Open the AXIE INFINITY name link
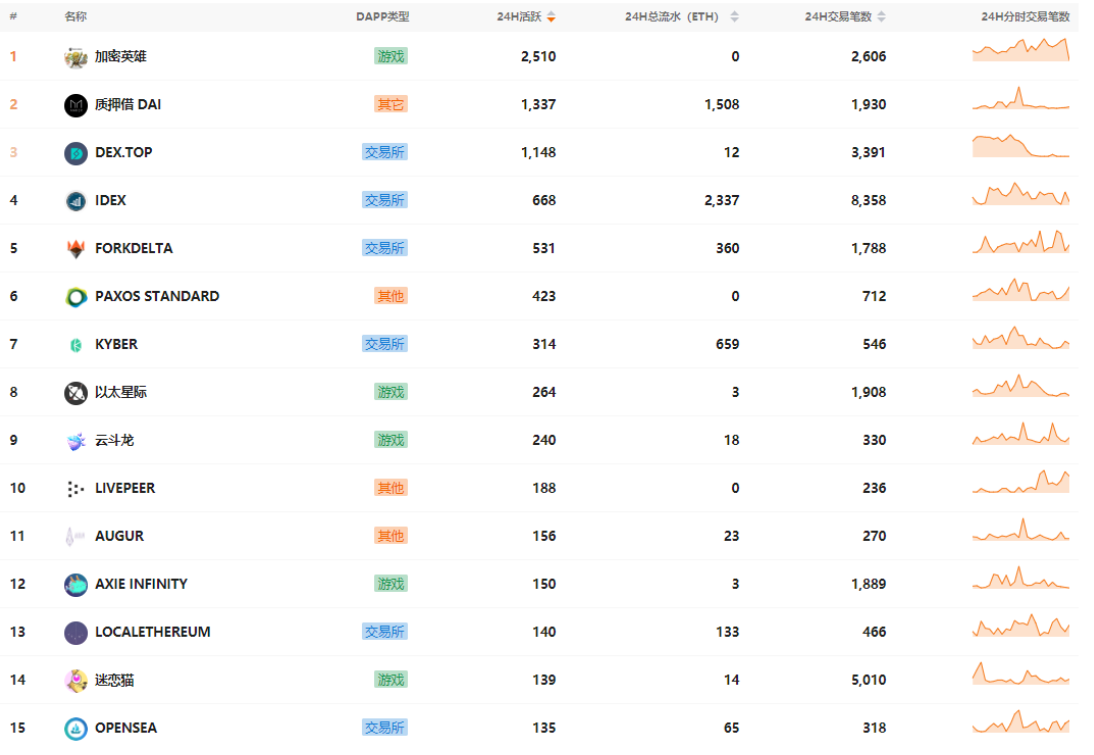1094x755 pixels. point(141,584)
